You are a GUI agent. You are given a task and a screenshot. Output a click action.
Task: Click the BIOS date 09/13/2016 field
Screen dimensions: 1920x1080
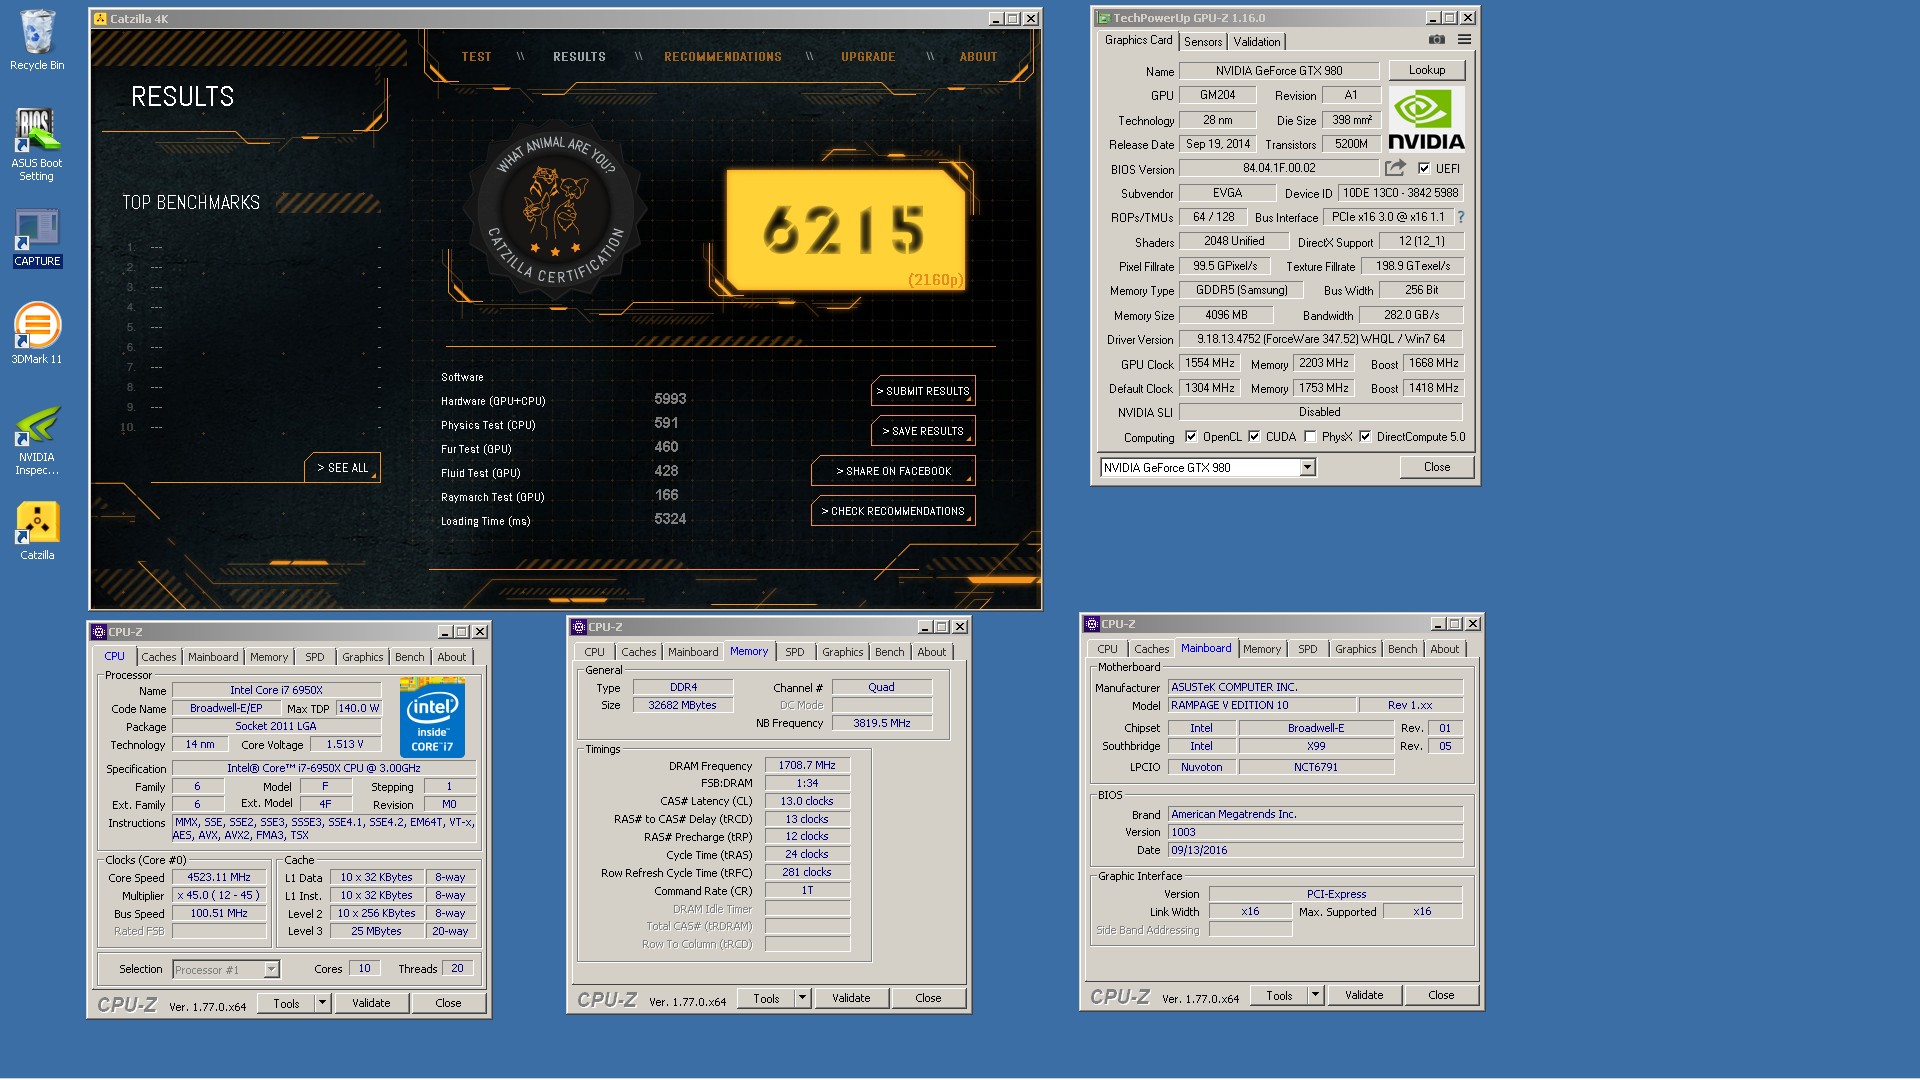pyautogui.click(x=1315, y=850)
